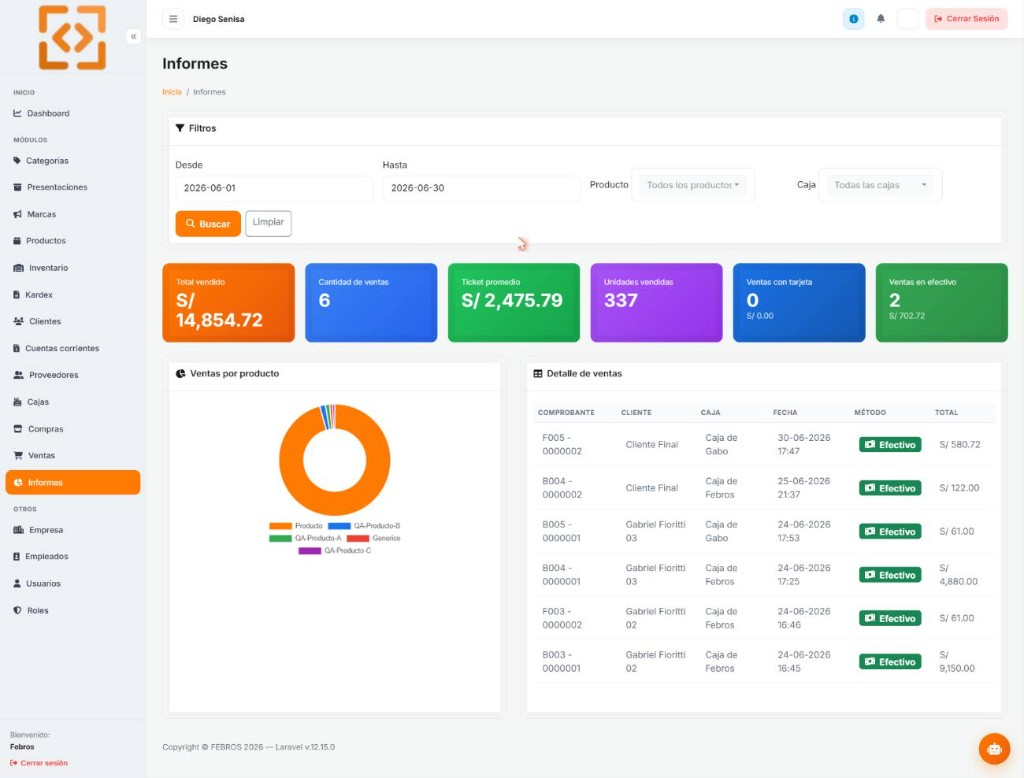Click the Total column header
Viewport: 1024px width, 778px height.
tap(946, 413)
